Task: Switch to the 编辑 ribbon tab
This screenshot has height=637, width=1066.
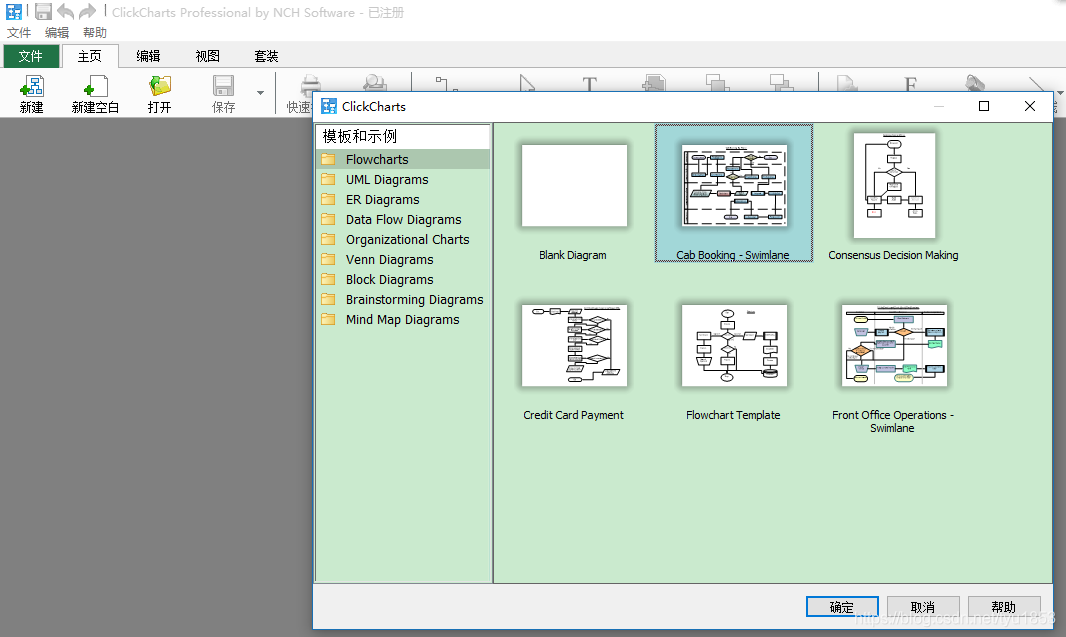Action: pyautogui.click(x=148, y=56)
